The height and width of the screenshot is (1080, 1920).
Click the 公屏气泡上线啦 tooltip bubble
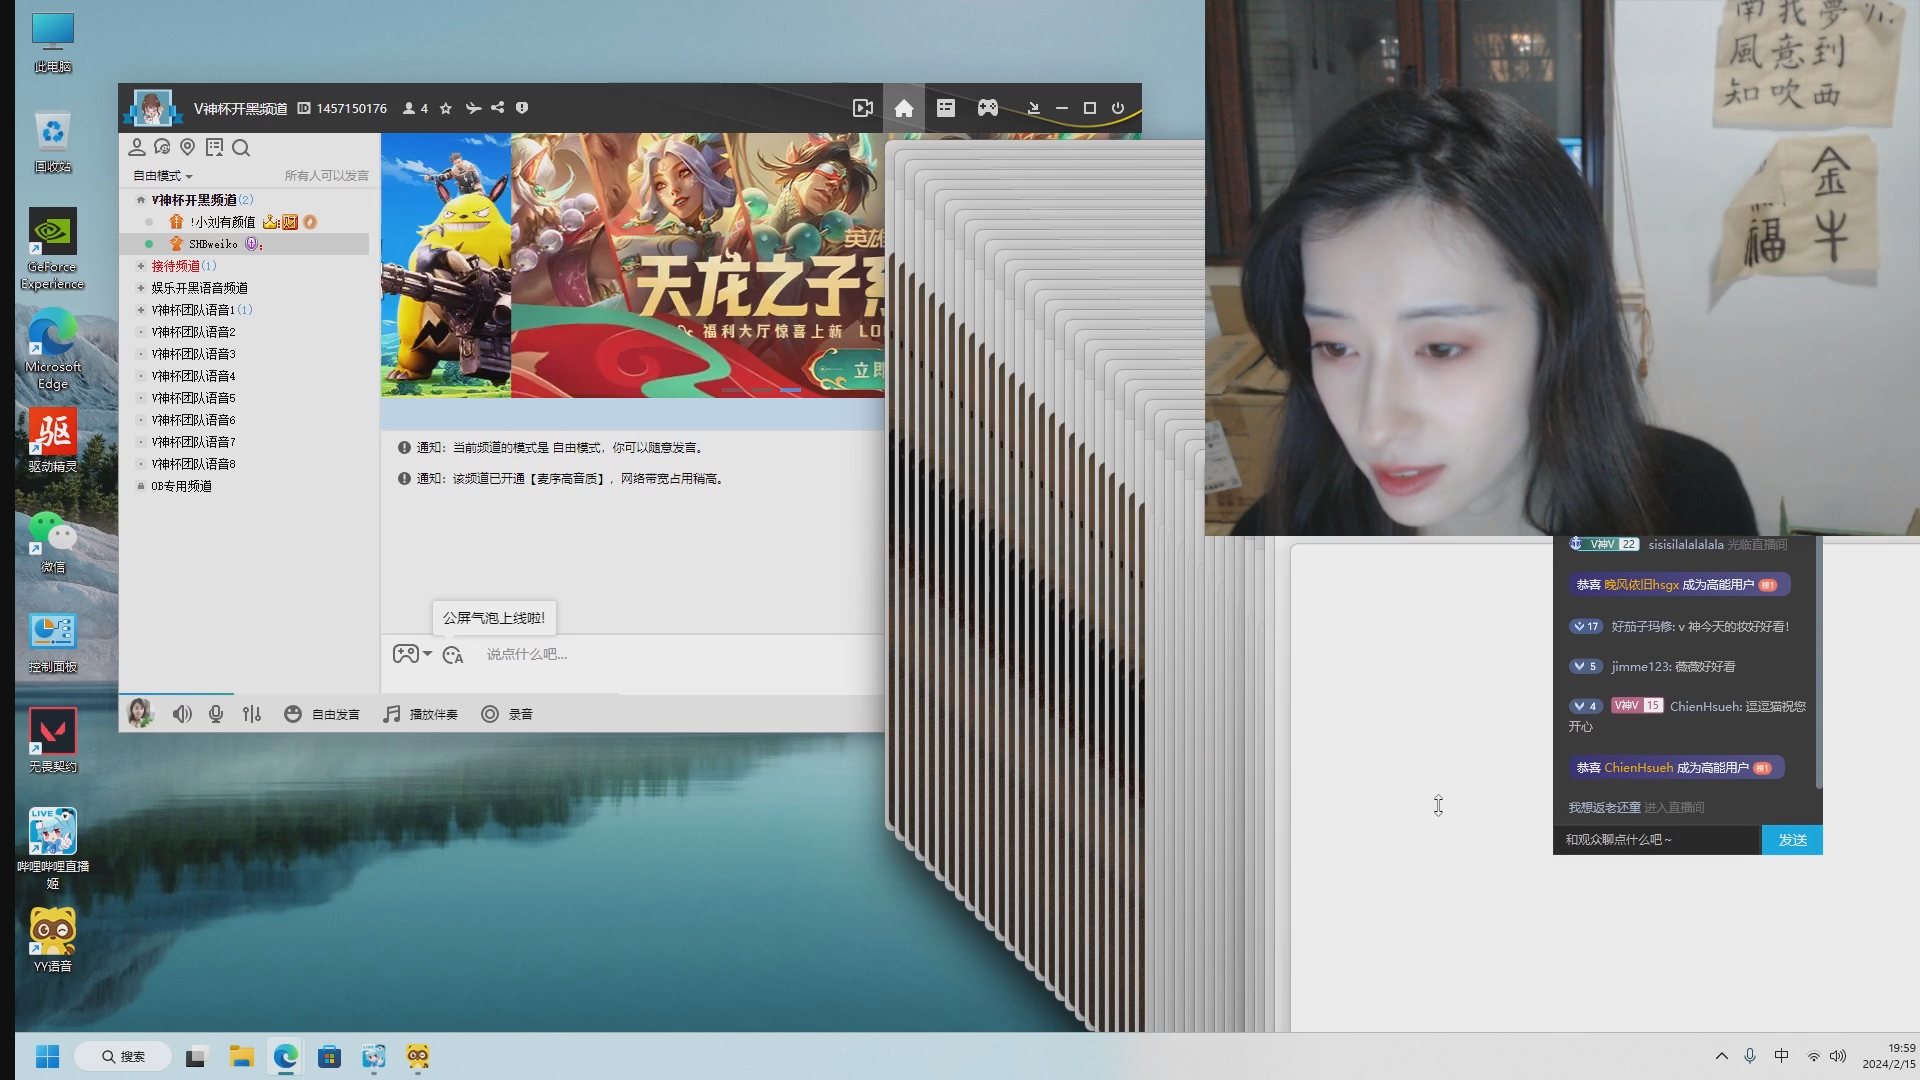pyautogui.click(x=494, y=618)
